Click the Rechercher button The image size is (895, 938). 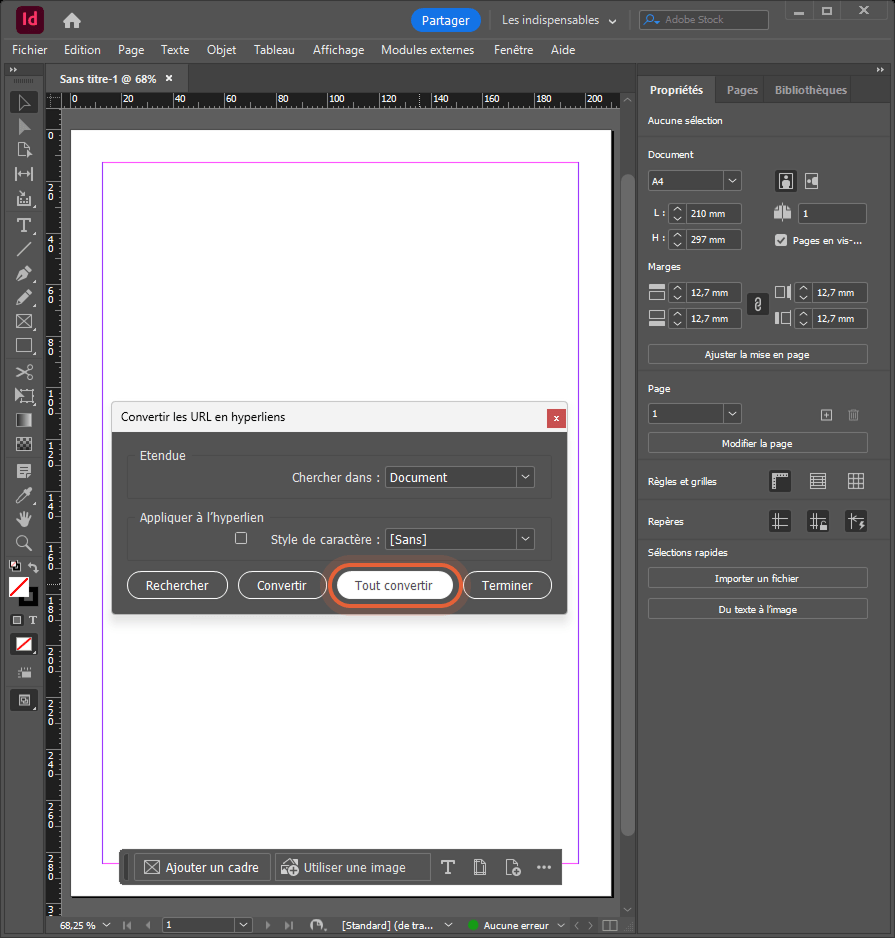coord(177,586)
